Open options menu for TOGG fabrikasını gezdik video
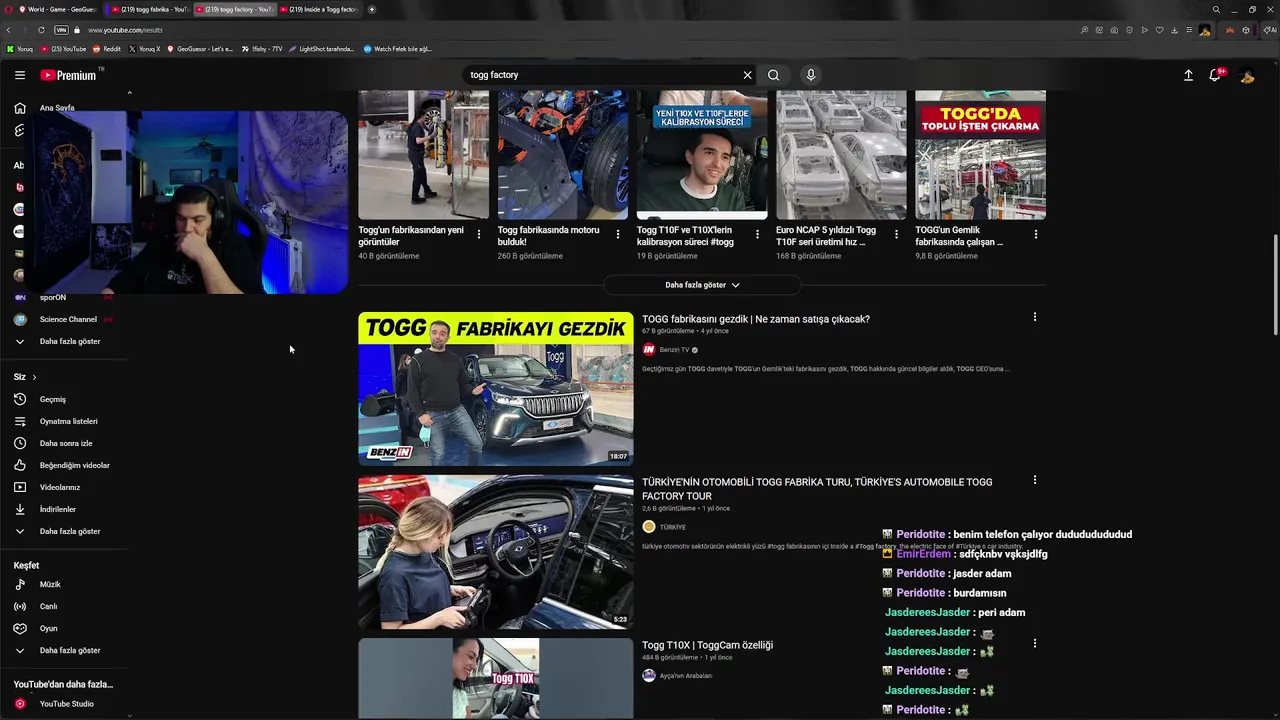This screenshot has width=1280, height=720. [x=1035, y=317]
